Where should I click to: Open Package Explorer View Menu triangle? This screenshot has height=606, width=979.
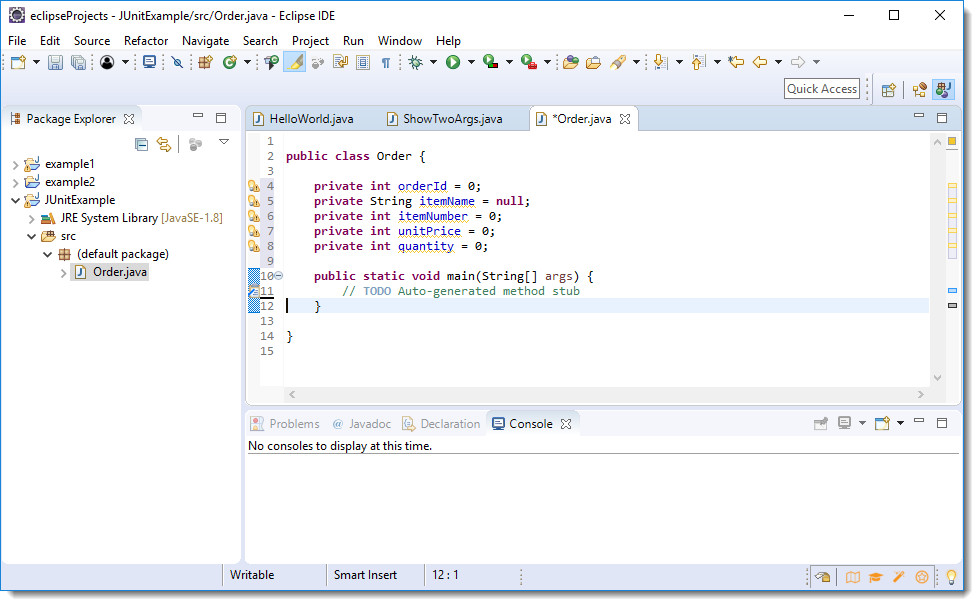click(x=224, y=142)
